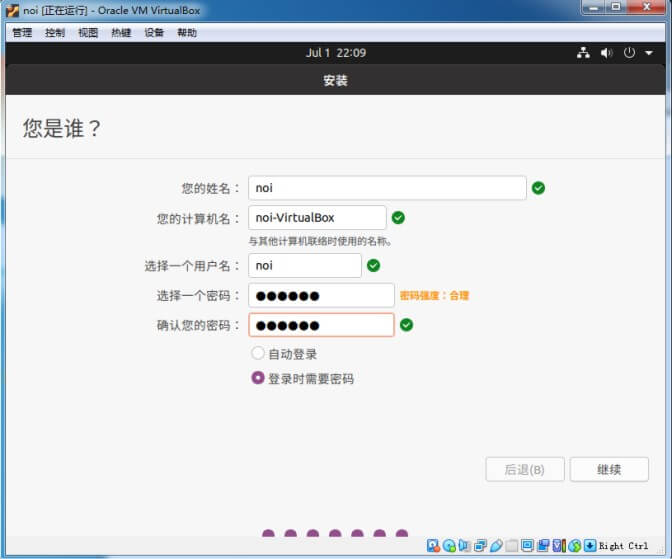Click the volume speaker icon in the top bar
Viewport: 672px width, 559px height.
click(606, 53)
